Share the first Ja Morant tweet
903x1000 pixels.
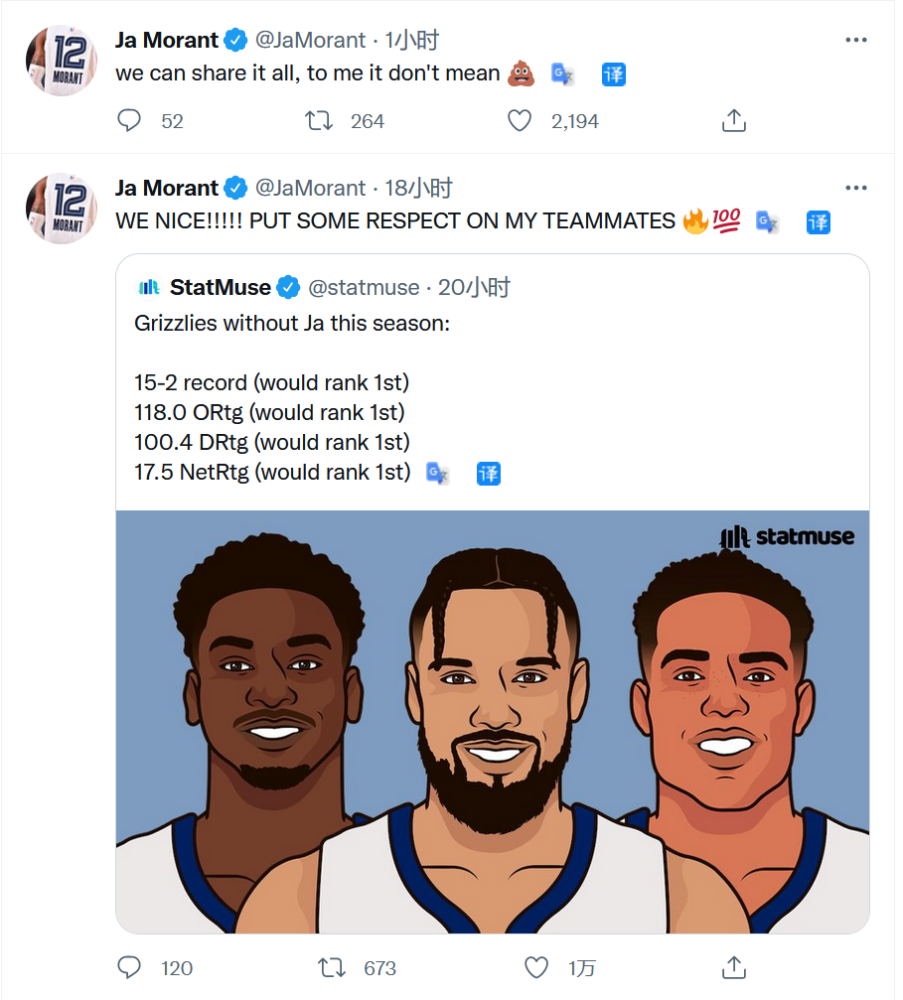pos(733,120)
